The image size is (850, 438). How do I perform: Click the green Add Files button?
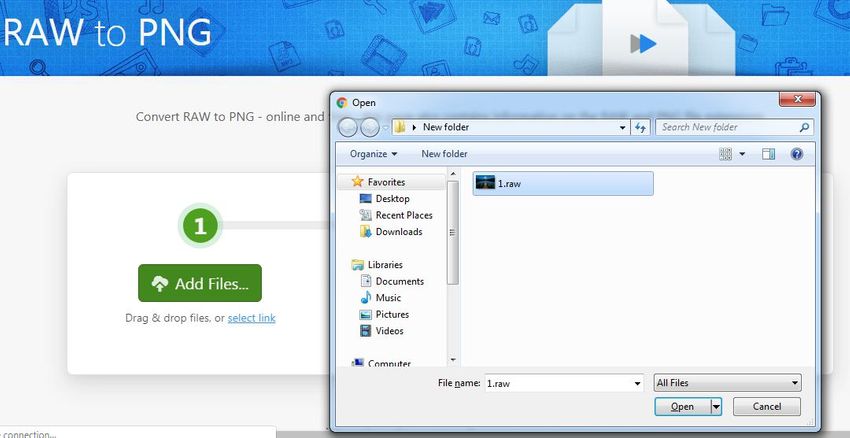click(199, 284)
